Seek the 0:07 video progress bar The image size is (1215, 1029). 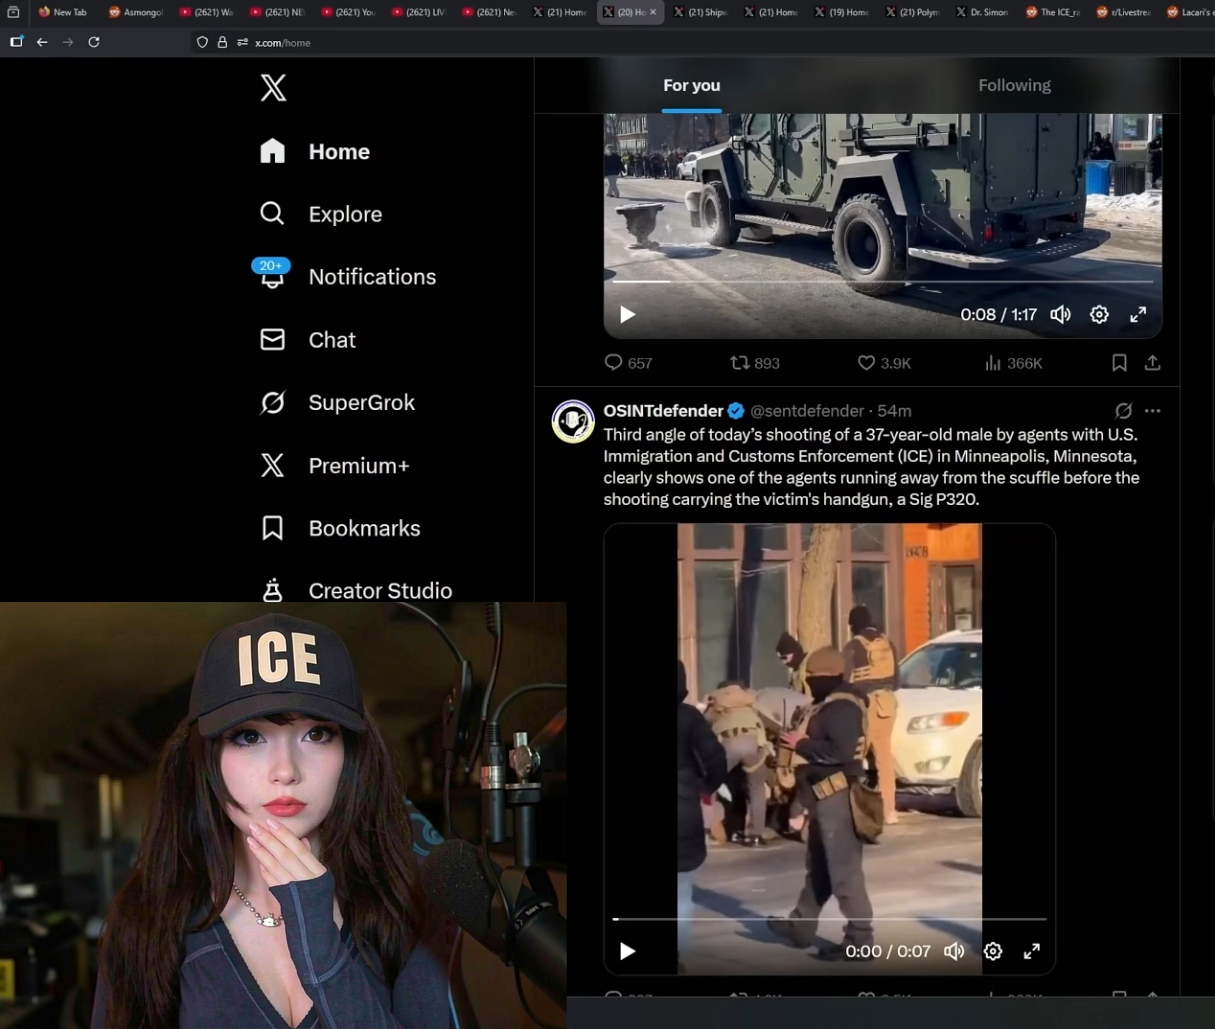coord(829,918)
